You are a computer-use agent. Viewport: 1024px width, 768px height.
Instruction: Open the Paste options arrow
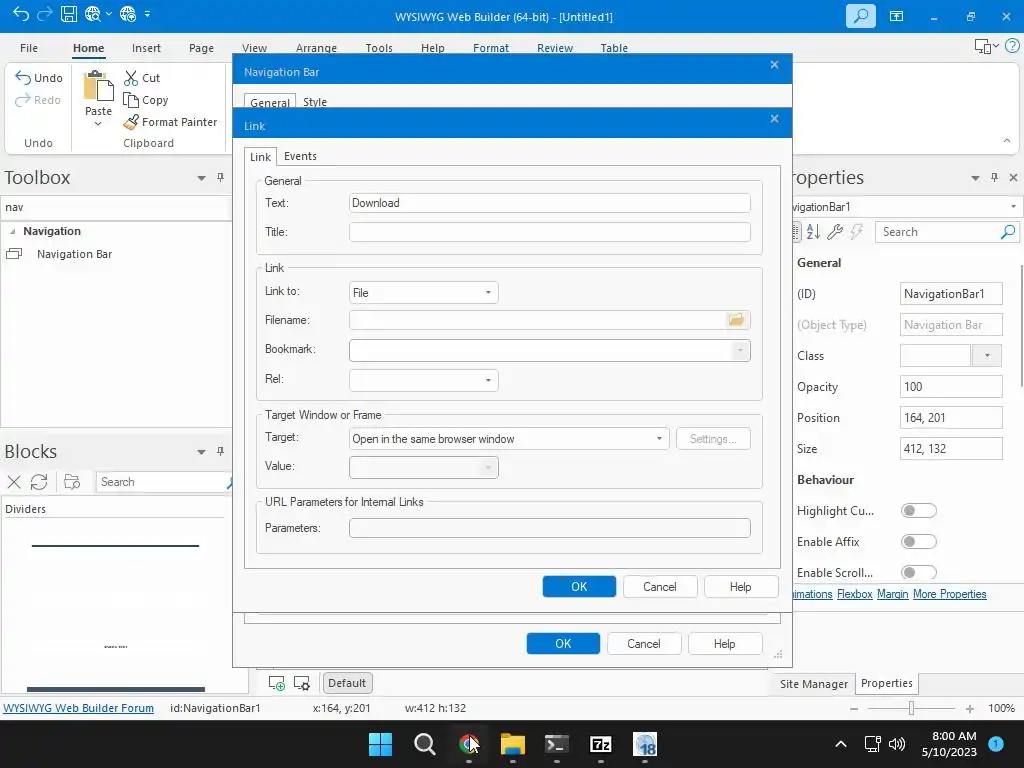coord(98,123)
